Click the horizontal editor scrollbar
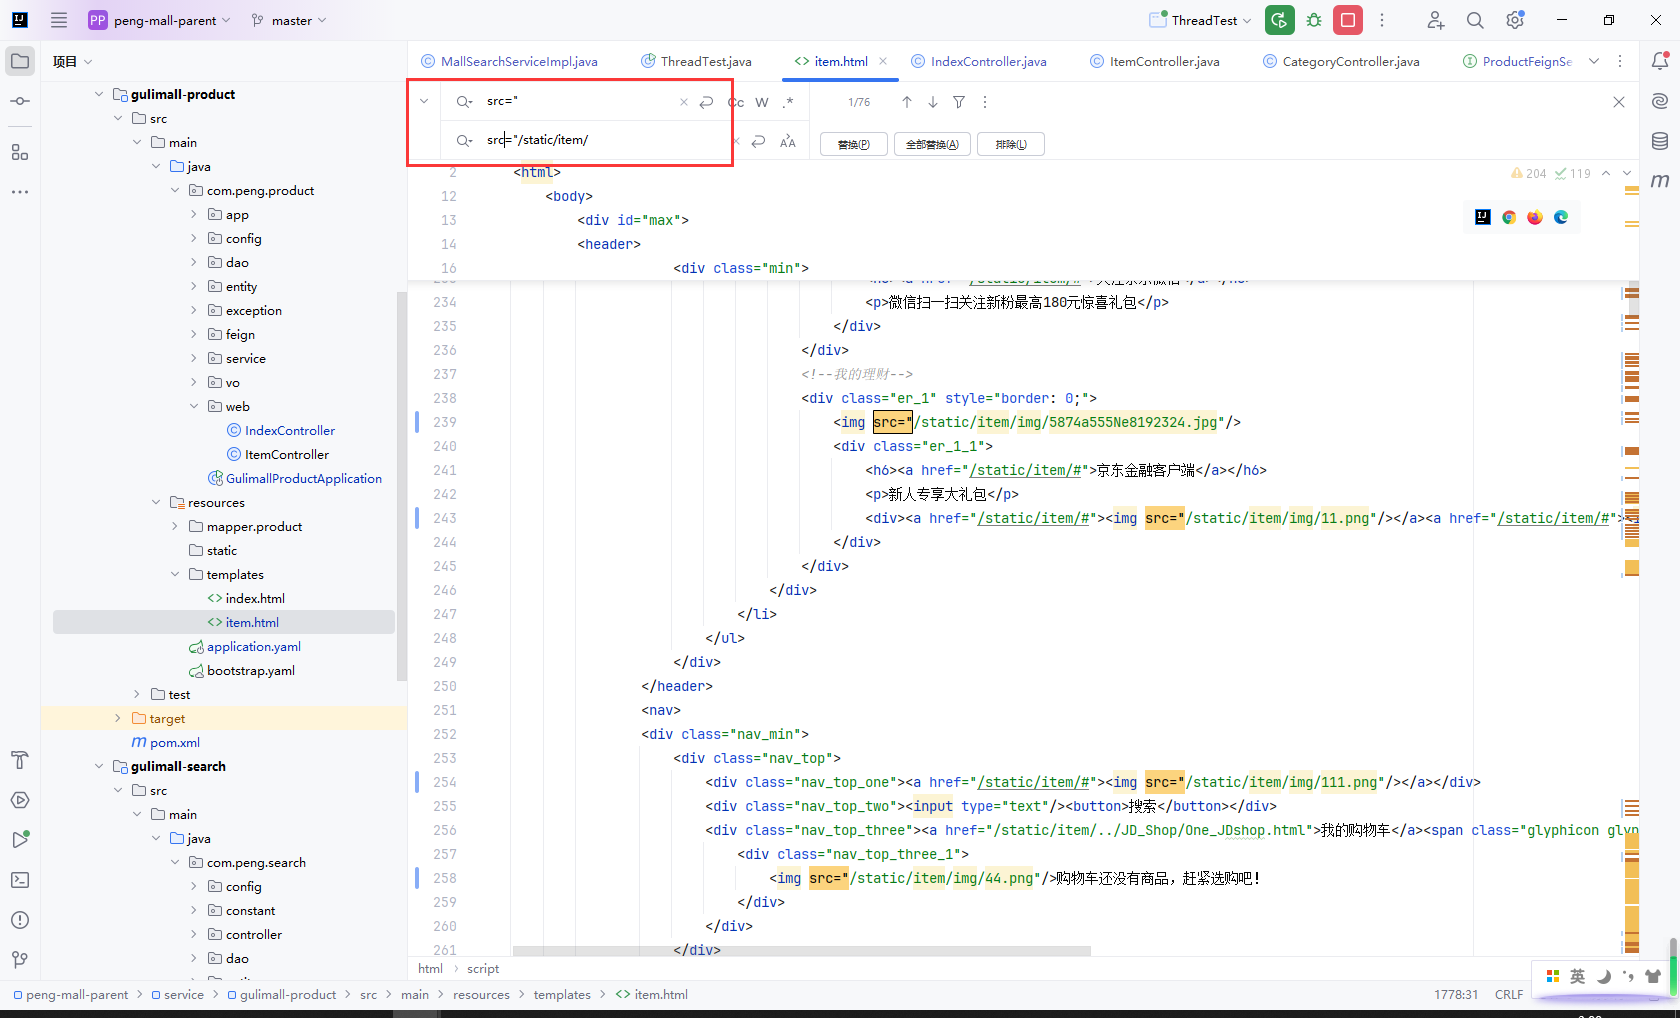 [801, 951]
